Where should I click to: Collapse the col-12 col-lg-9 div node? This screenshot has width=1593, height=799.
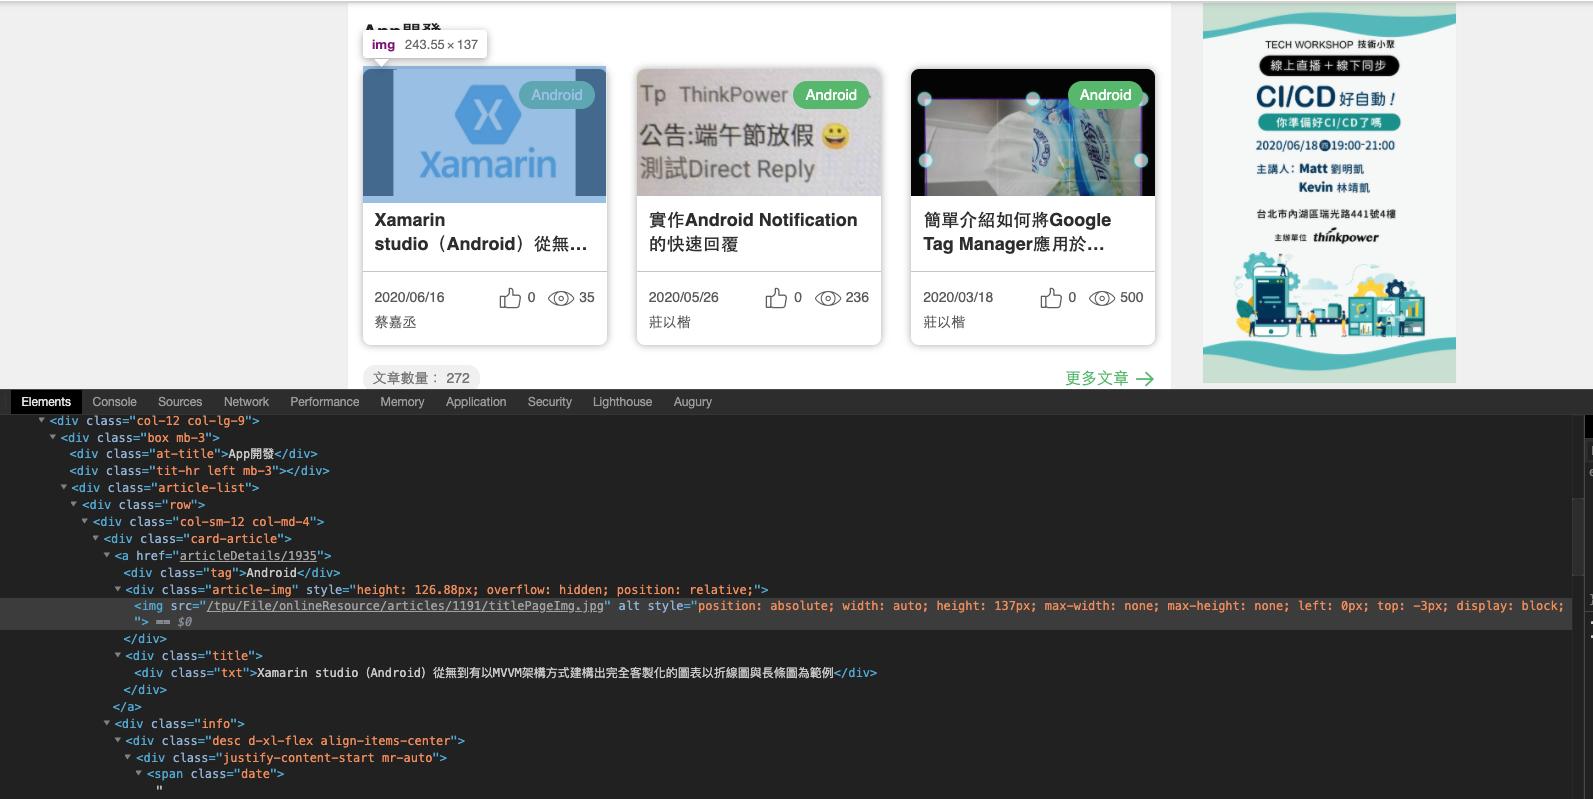[42, 421]
